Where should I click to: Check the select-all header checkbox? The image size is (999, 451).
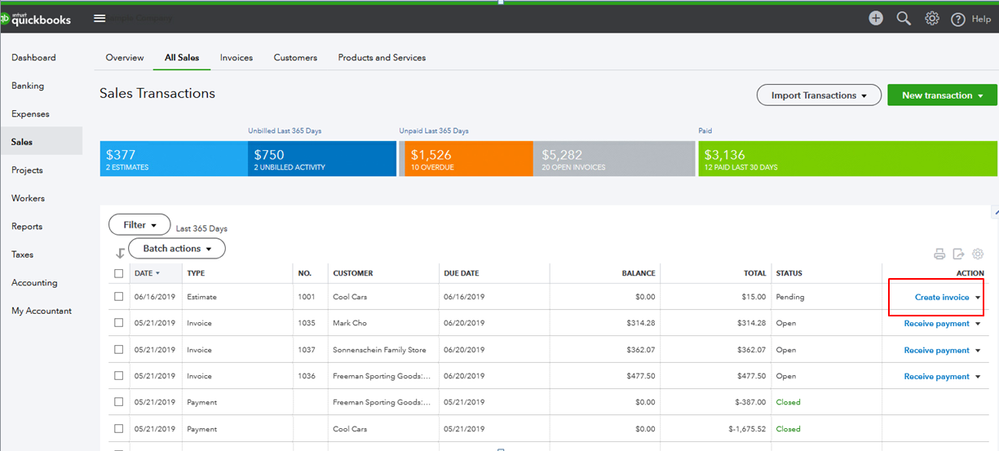(119, 273)
